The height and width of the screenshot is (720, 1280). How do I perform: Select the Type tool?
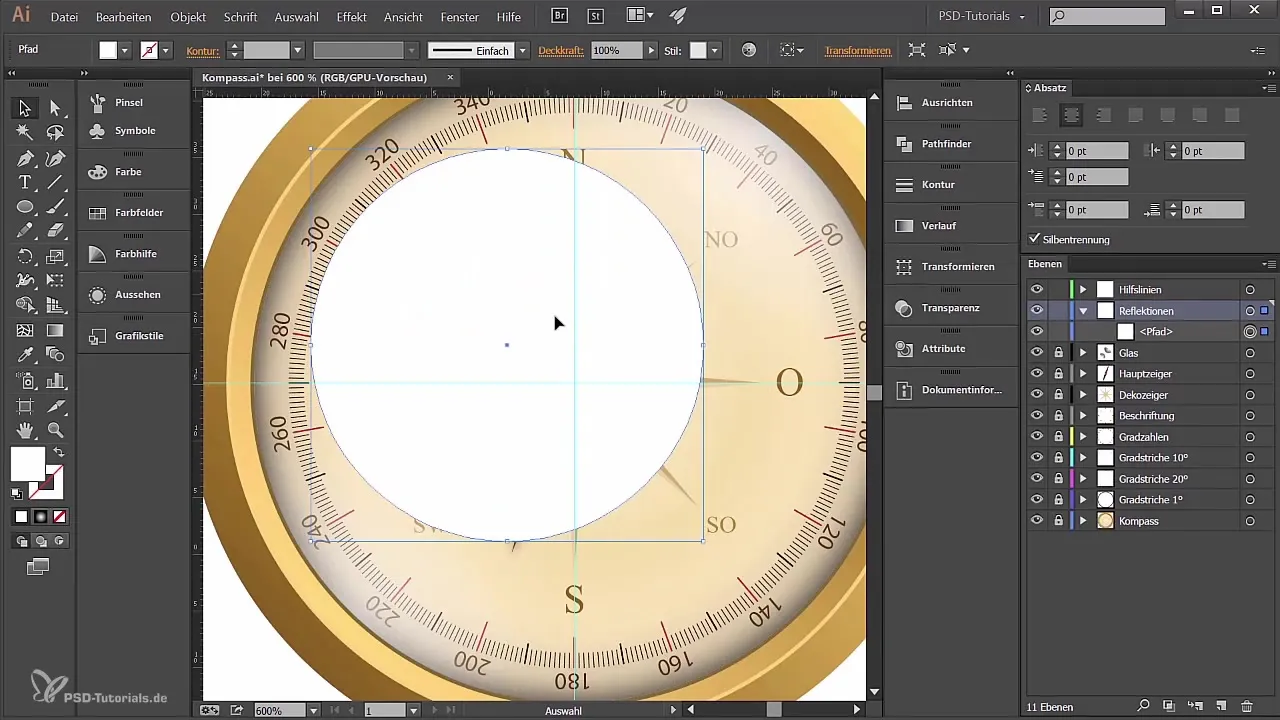click(x=25, y=182)
